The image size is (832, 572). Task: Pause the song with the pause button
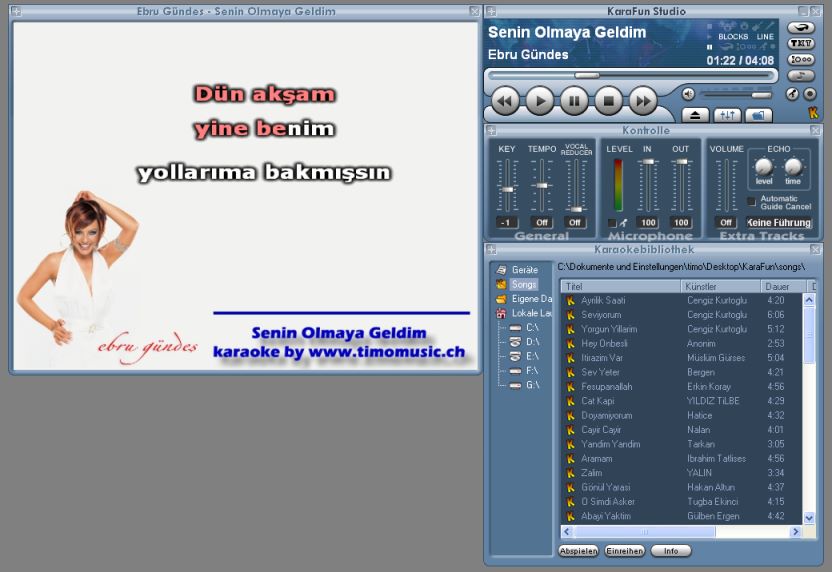tap(574, 101)
